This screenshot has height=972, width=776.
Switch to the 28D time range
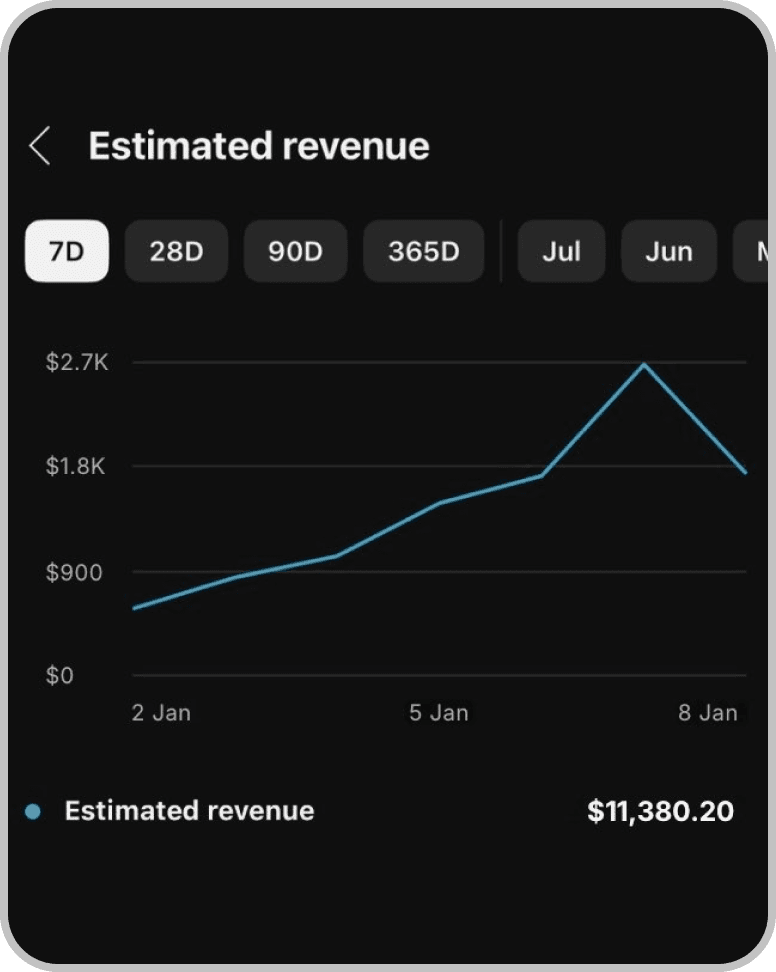point(176,251)
